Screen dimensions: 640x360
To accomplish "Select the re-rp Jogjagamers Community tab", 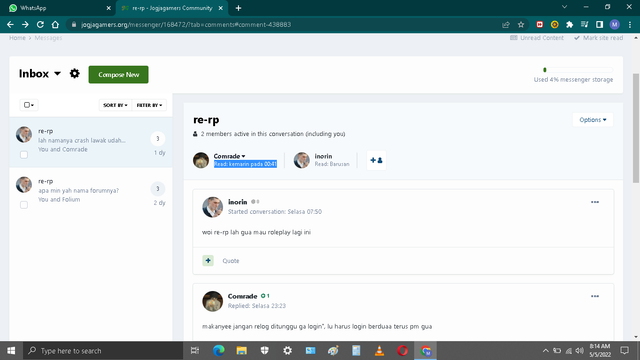I will [171, 8].
